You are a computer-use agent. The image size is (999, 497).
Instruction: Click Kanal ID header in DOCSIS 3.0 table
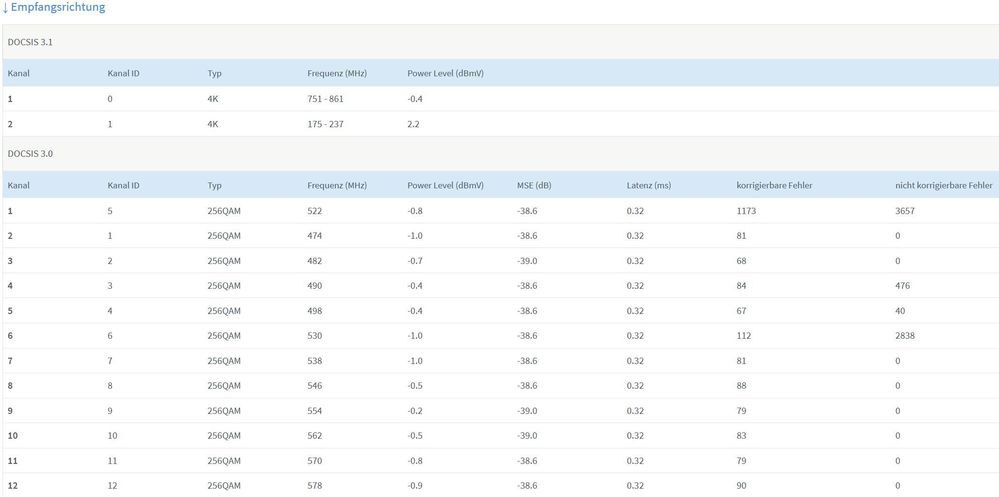pyautogui.click(x=124, y=185)
